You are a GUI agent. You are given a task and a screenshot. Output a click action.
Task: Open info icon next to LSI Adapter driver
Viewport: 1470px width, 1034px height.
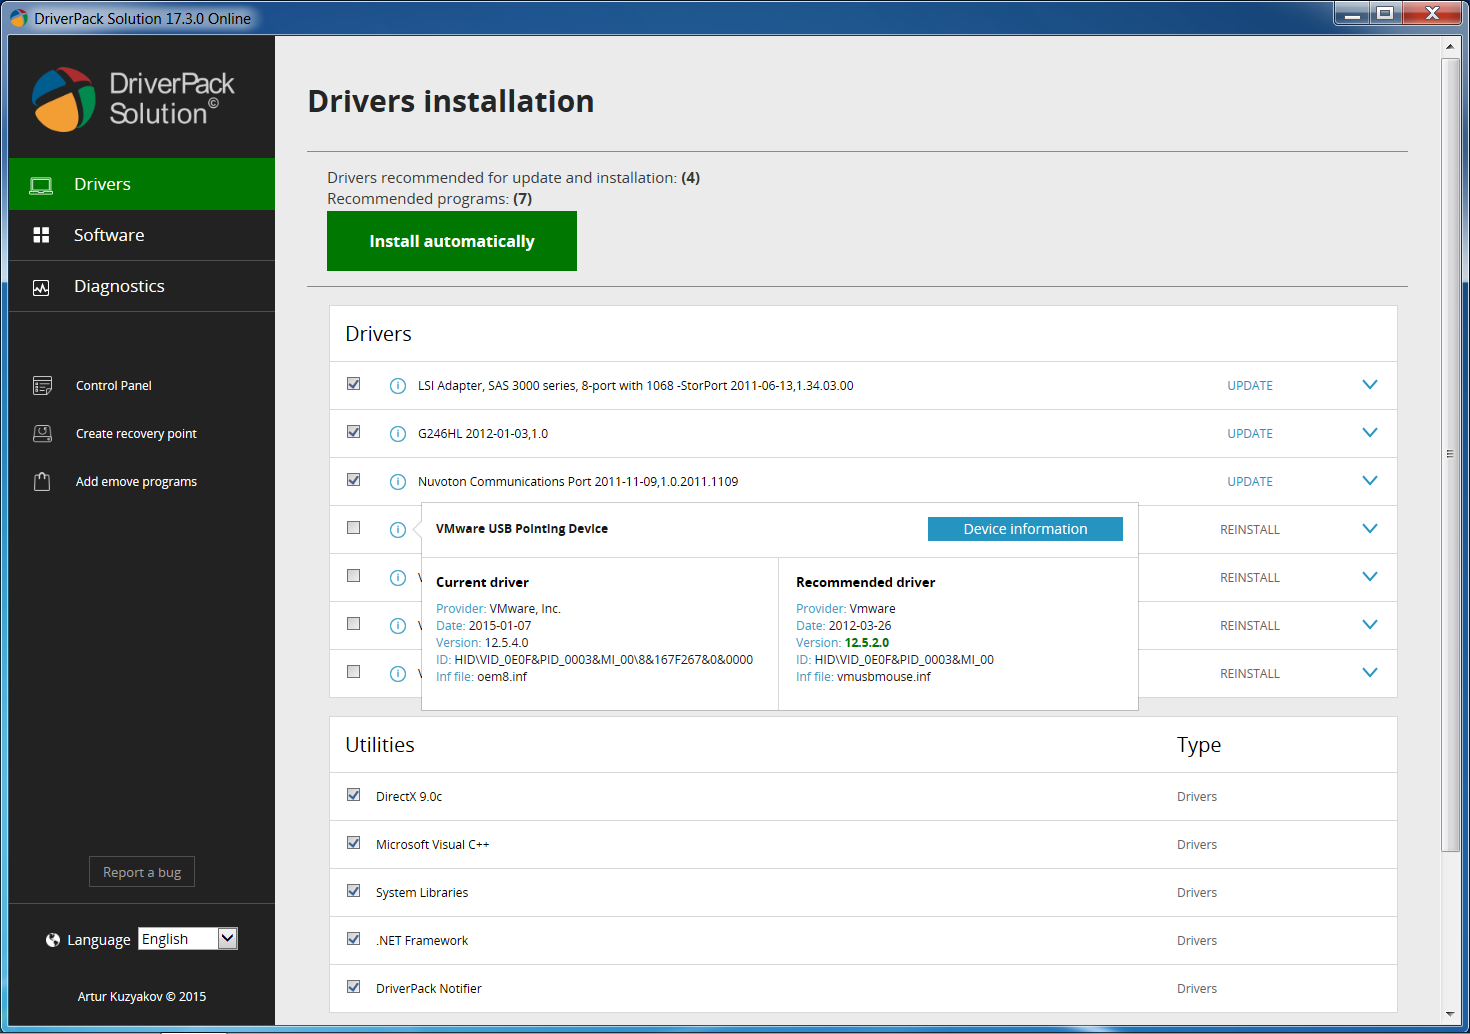(397, 385)
